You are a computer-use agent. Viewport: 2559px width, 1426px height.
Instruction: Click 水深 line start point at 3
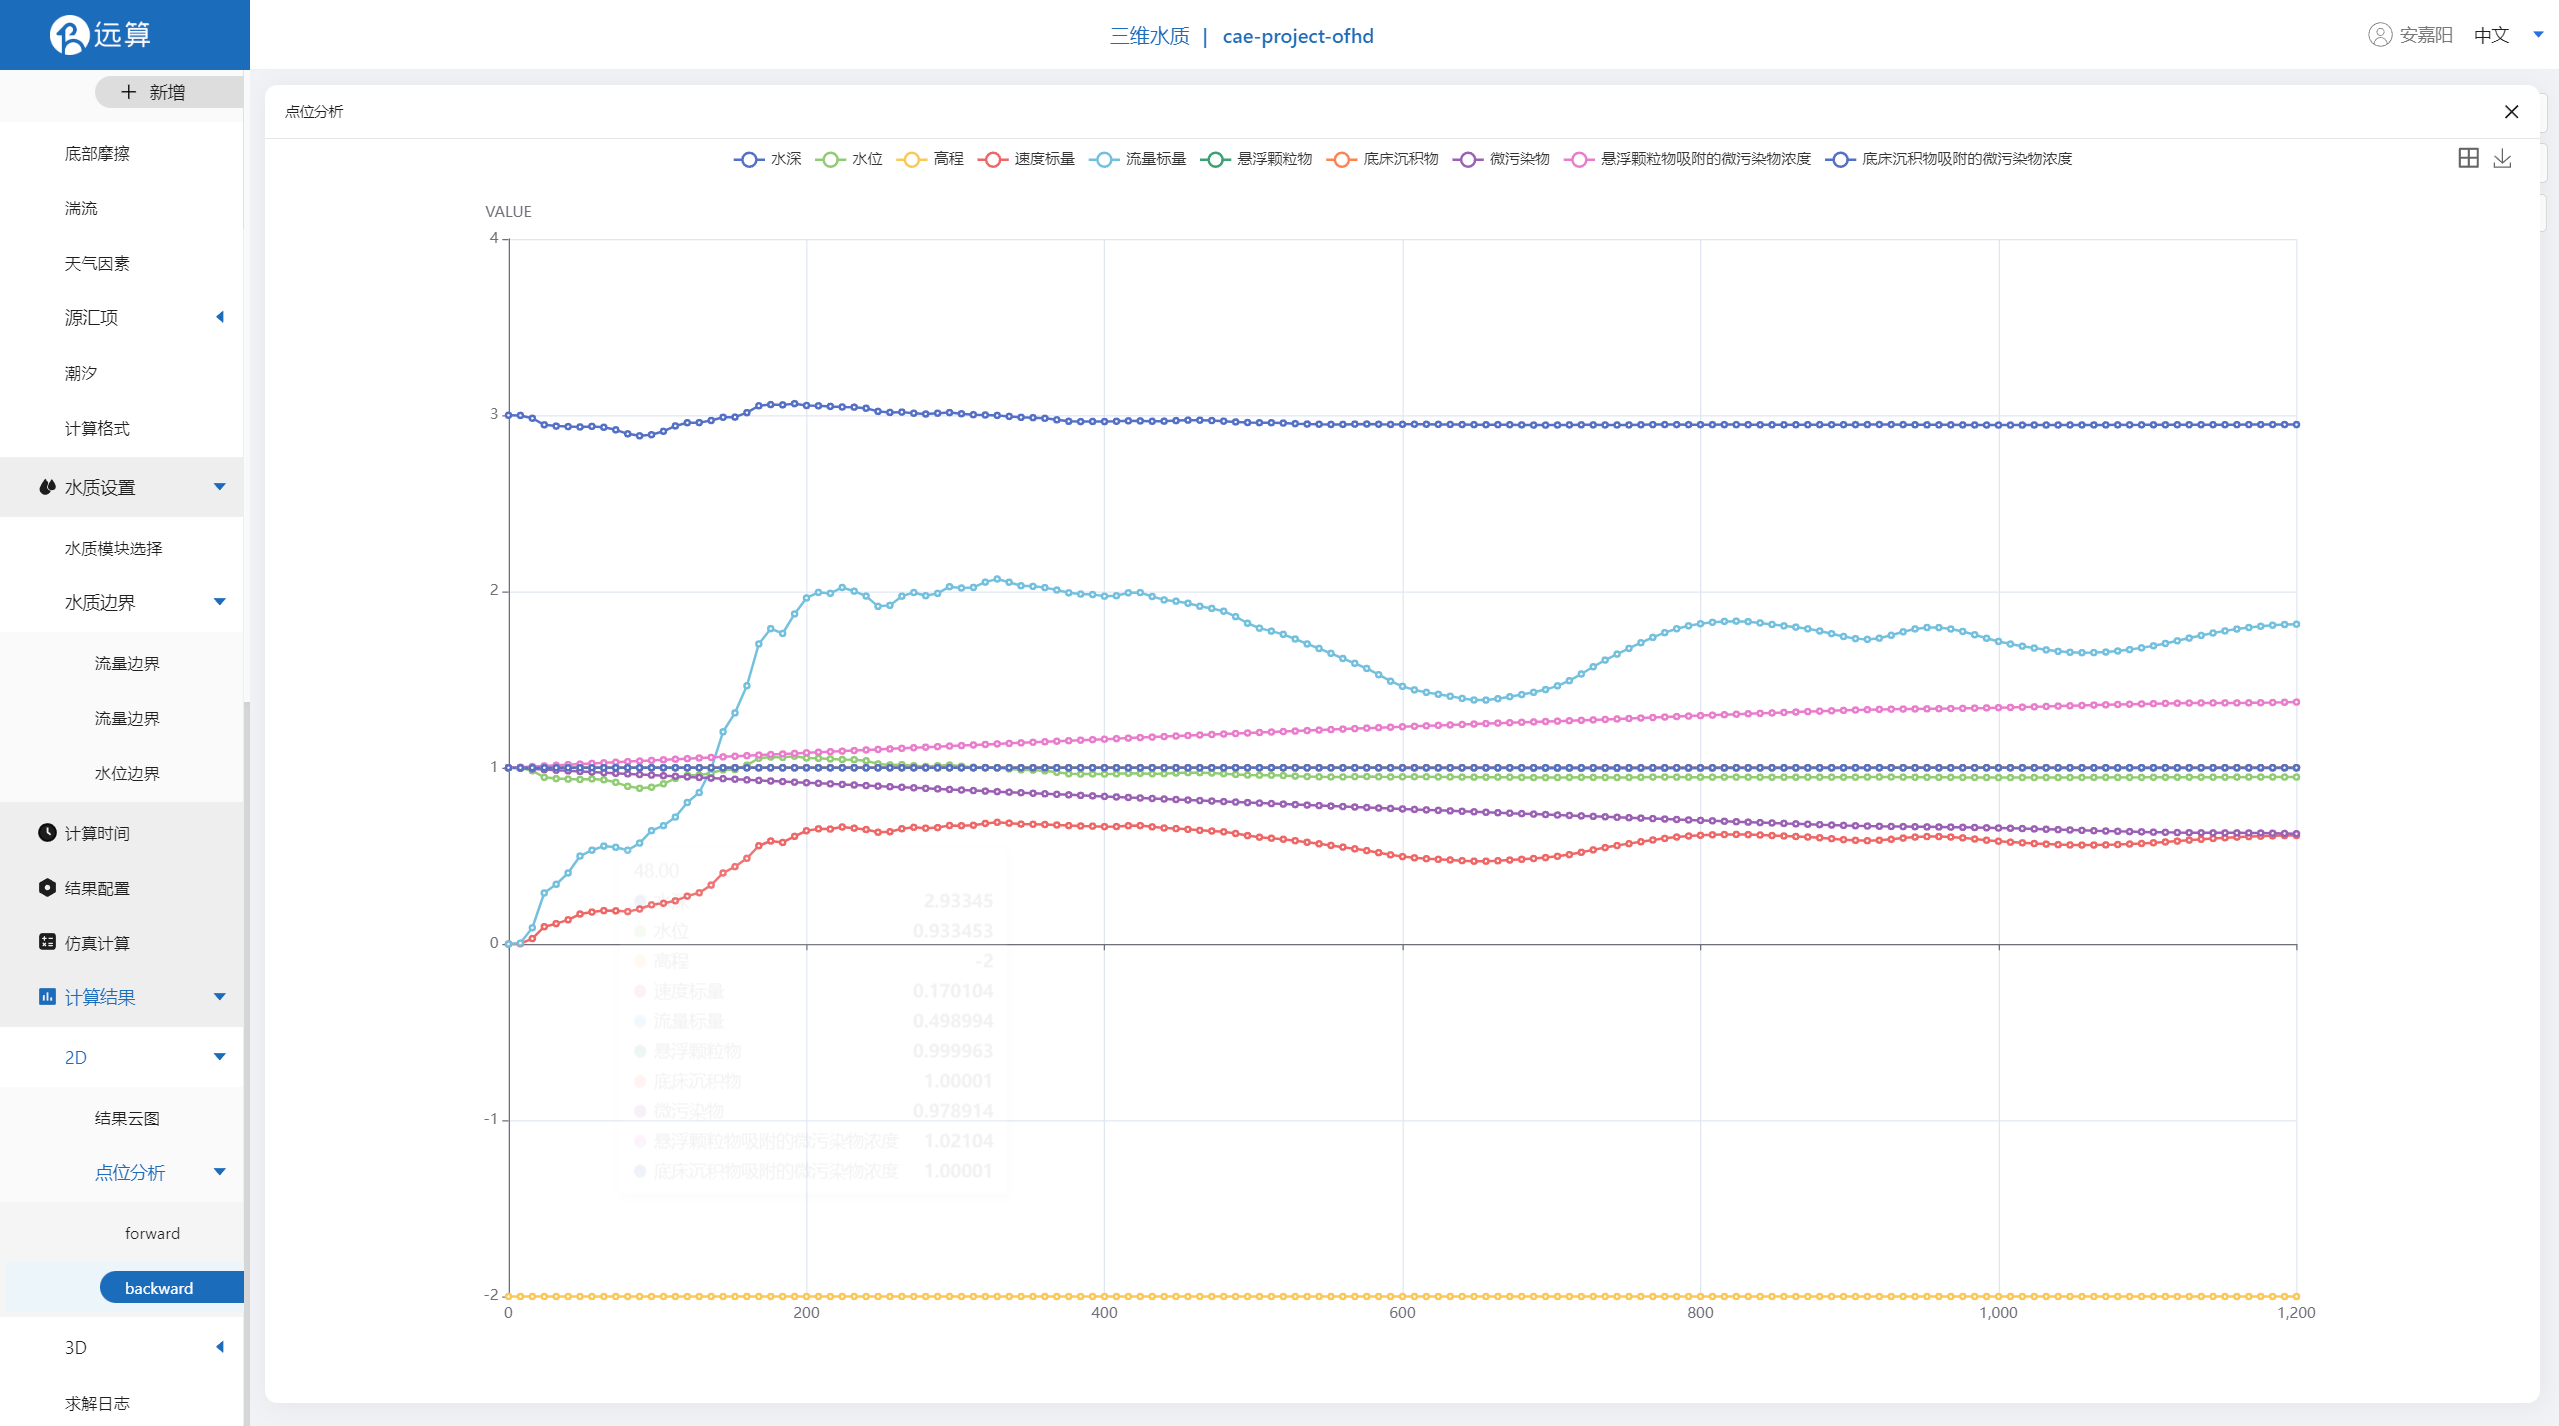(x=509, y=415)
